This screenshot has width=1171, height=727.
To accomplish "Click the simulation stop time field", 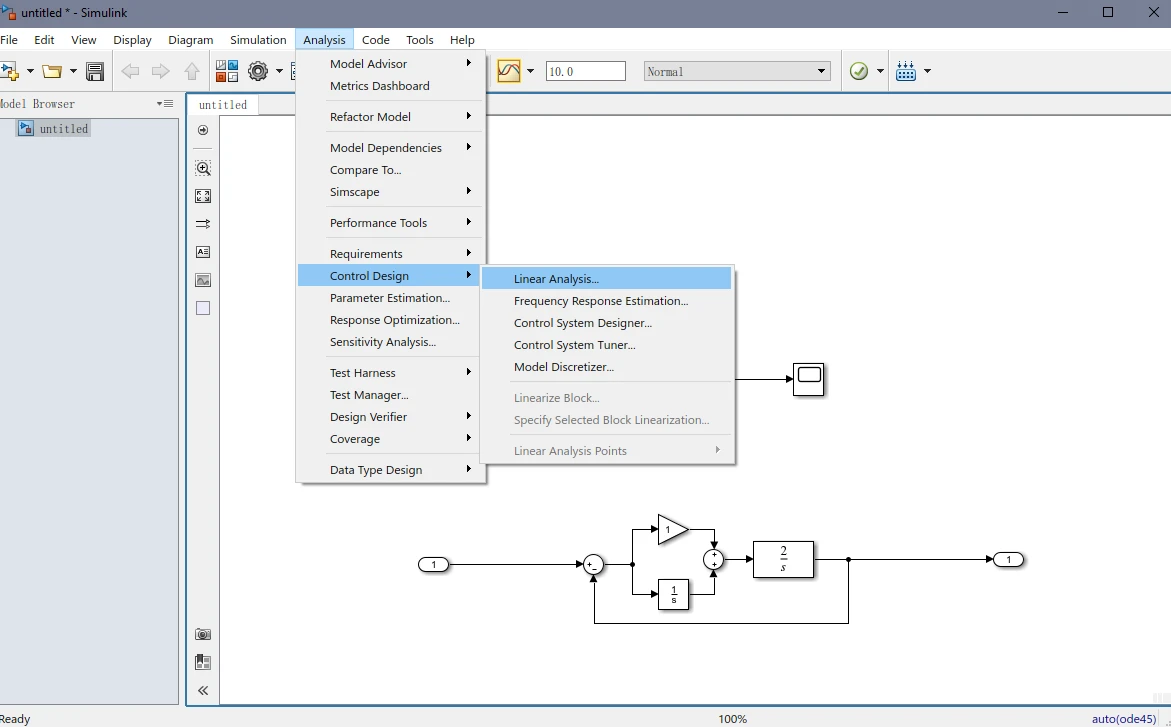I will [586, 71].
